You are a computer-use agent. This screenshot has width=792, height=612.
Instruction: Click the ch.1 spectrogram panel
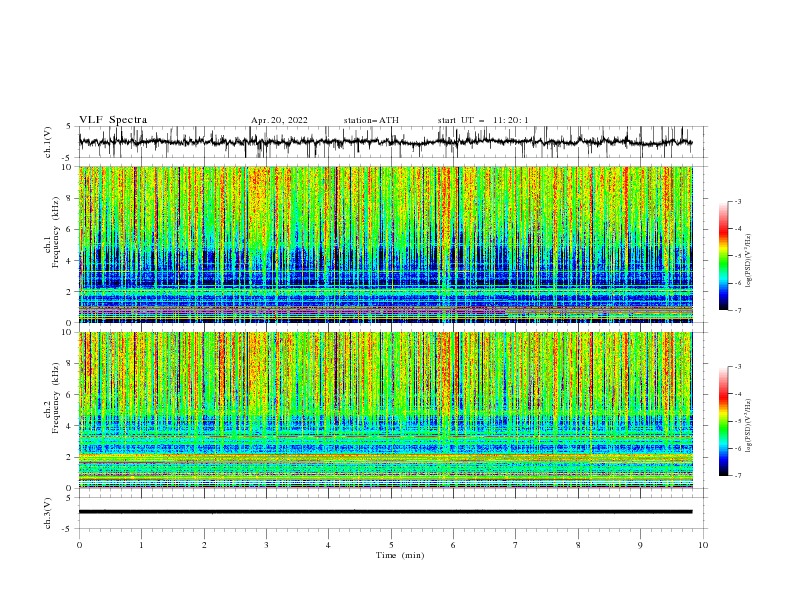385,244
